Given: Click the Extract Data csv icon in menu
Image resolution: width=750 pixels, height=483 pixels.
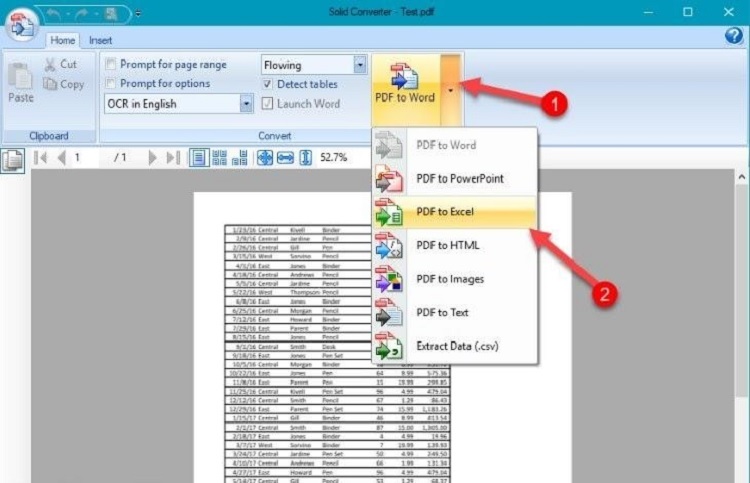Looking at the screenshot, I should coord(388,346).
